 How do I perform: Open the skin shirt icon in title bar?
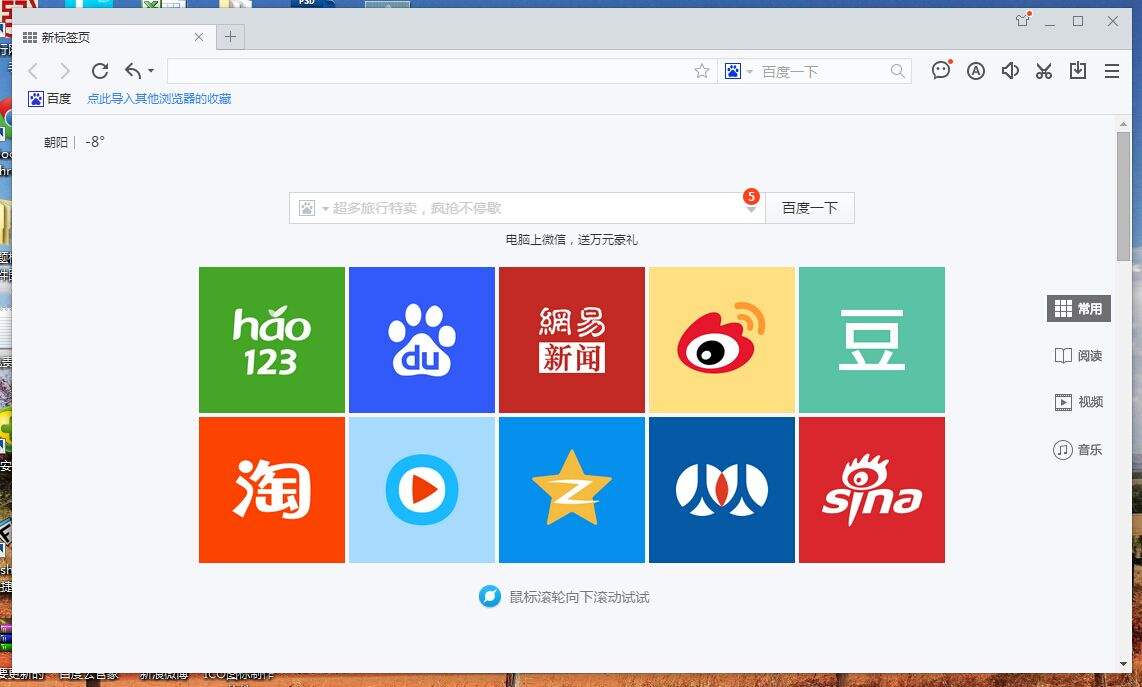click(1023, 20)
